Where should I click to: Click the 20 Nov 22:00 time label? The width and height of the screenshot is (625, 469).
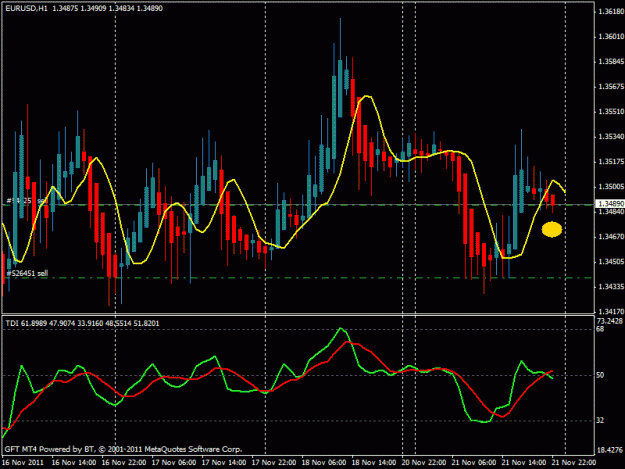coord(424,462)
